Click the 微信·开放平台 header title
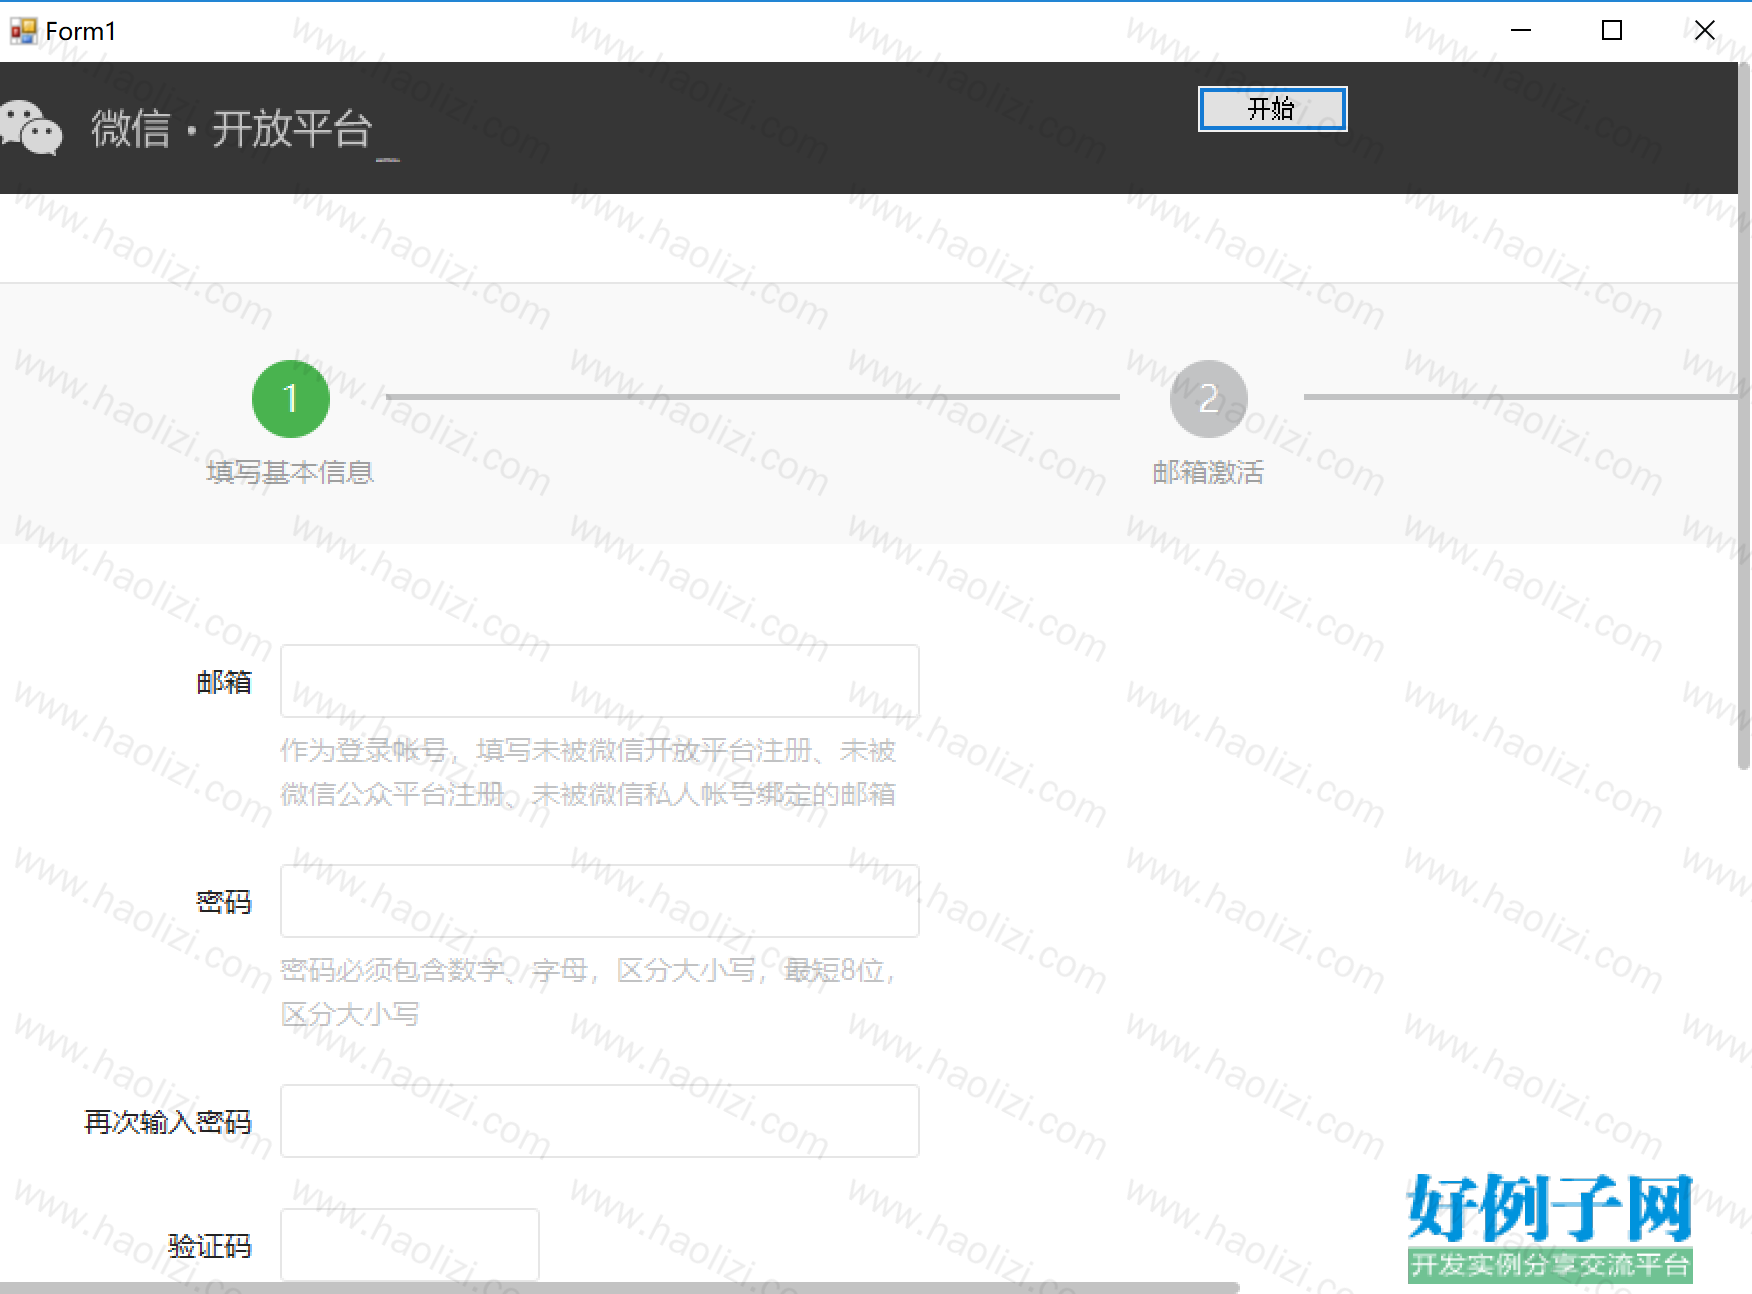This screenshot has height=1294, width=1752. pos(232,129)
